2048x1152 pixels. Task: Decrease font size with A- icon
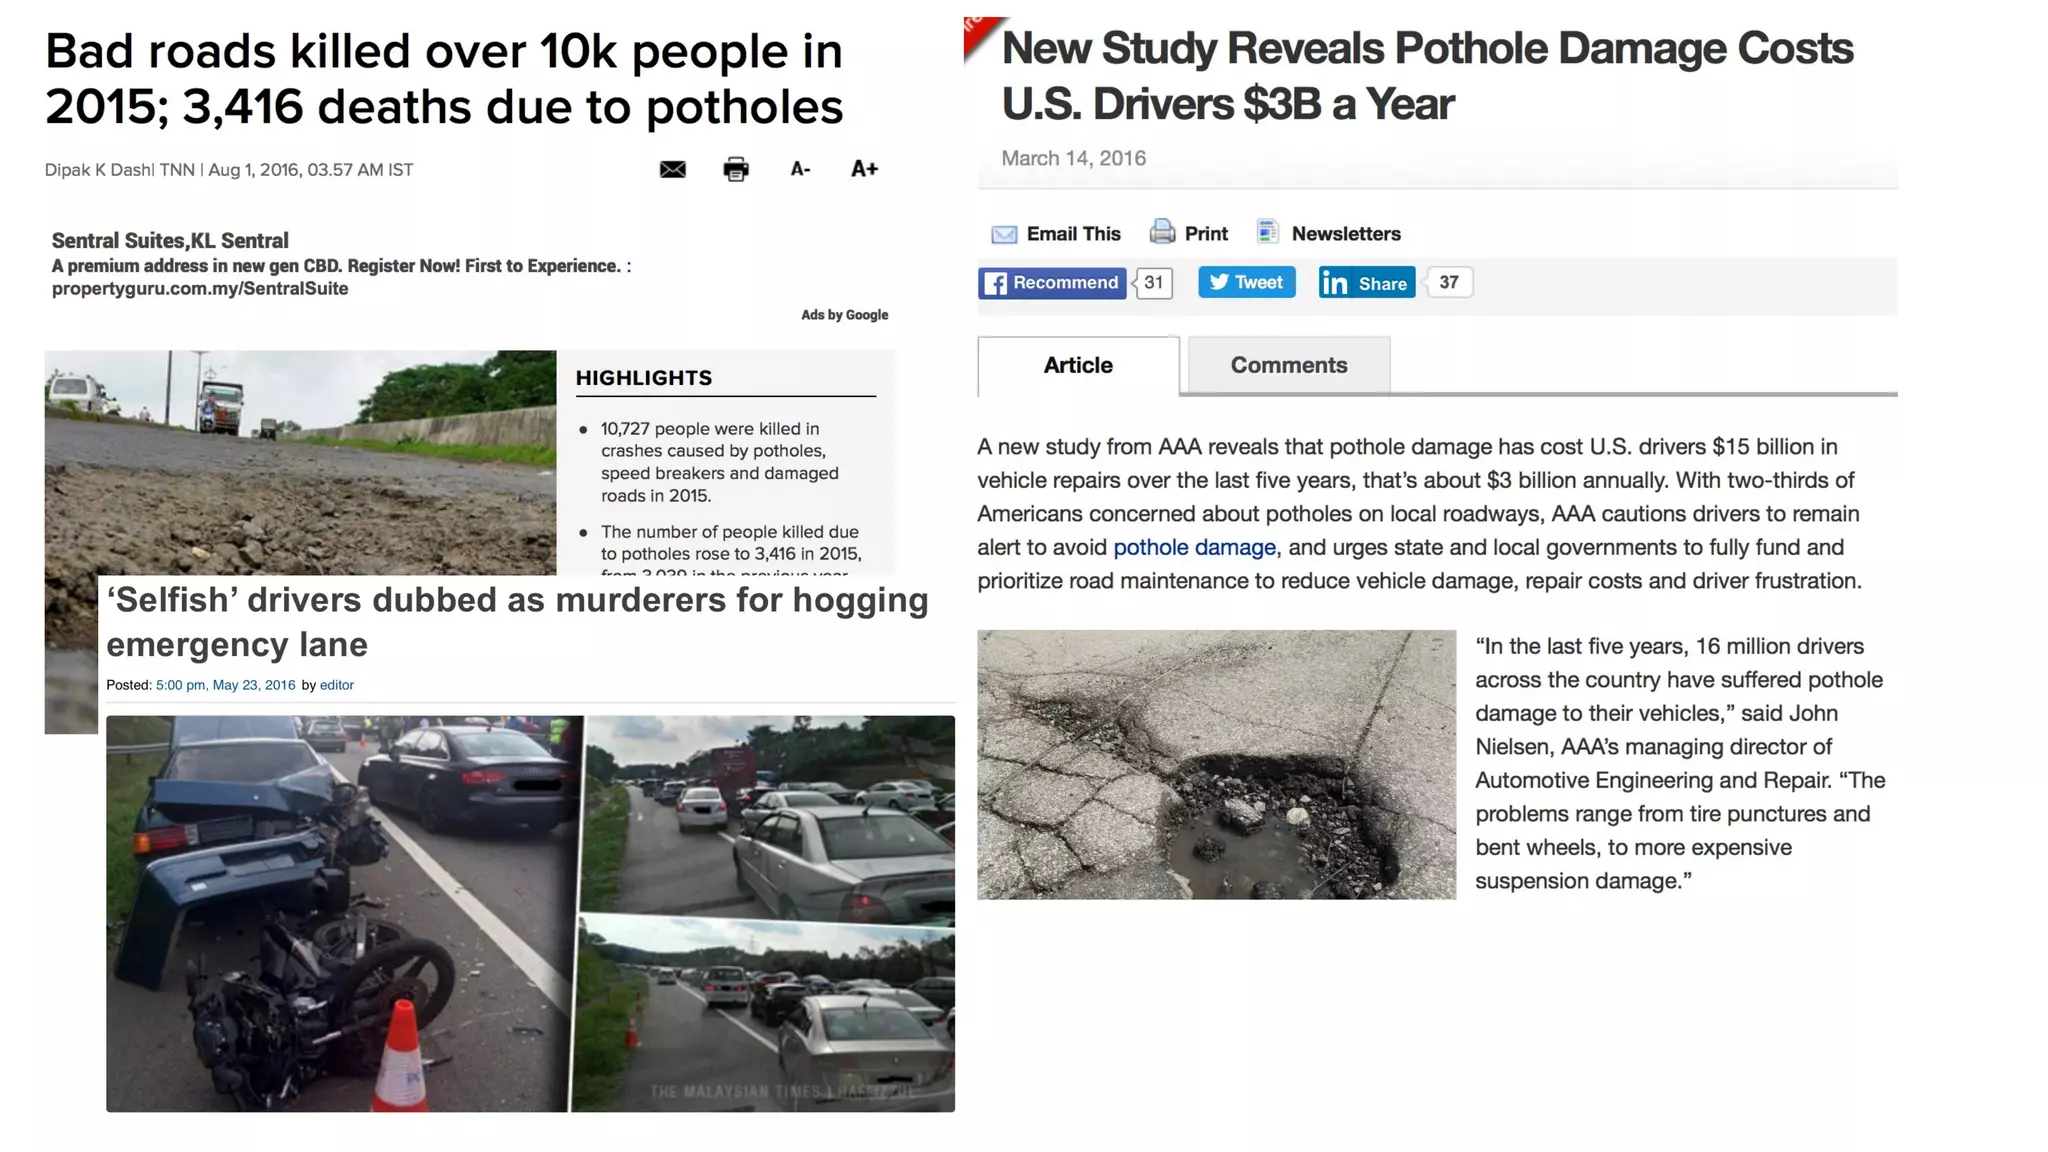(800, 169)
